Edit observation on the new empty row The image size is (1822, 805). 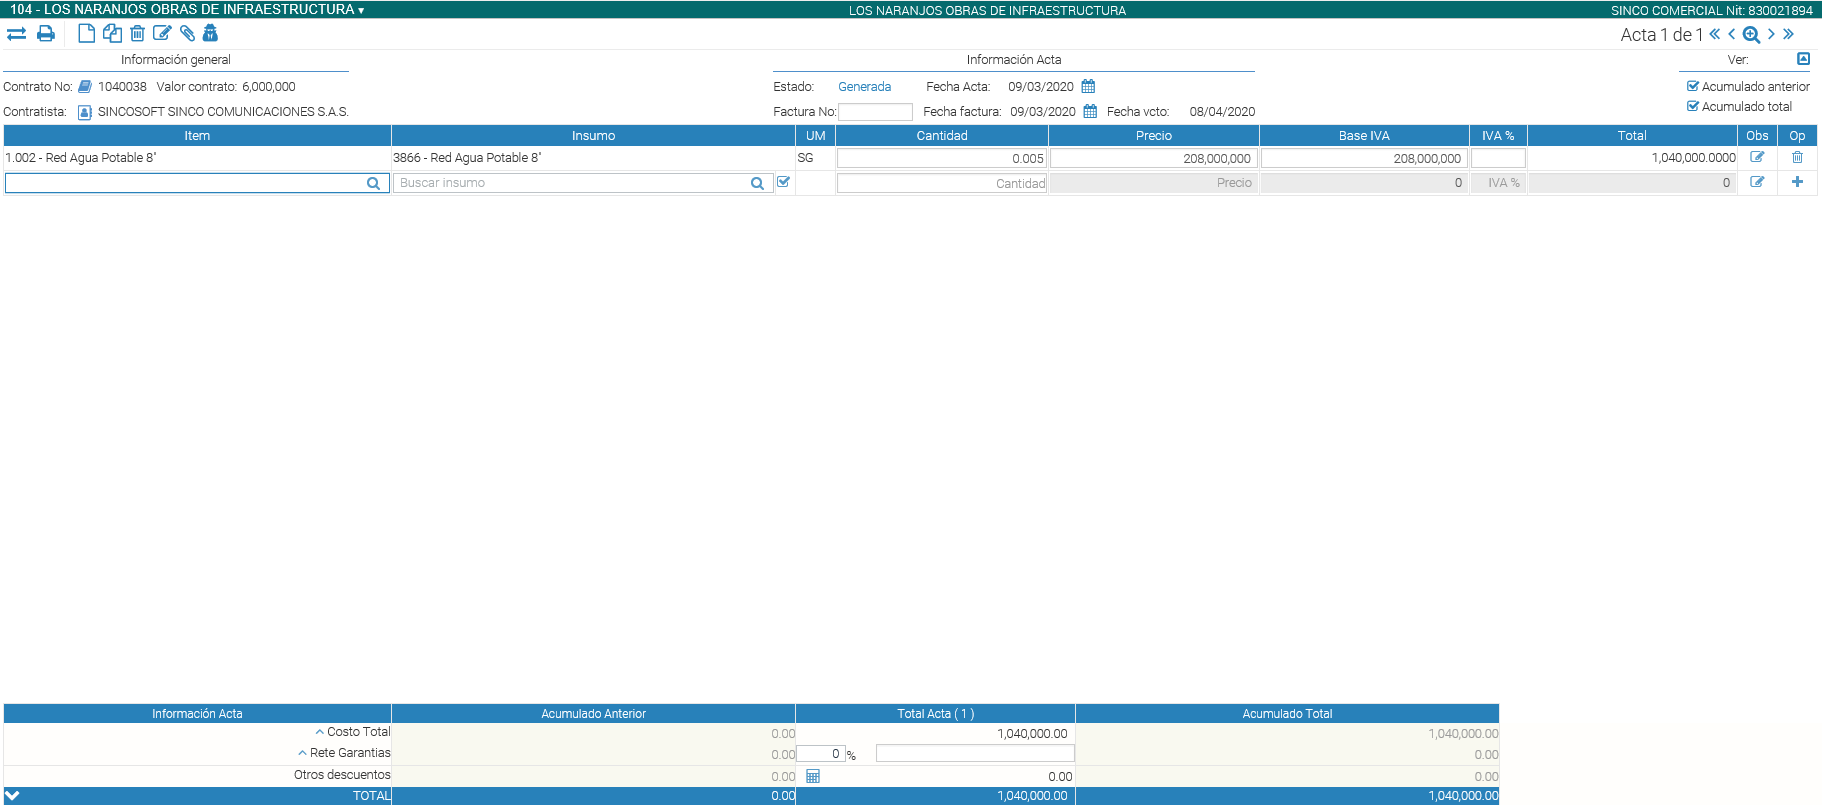click(x=1757, y=182)
